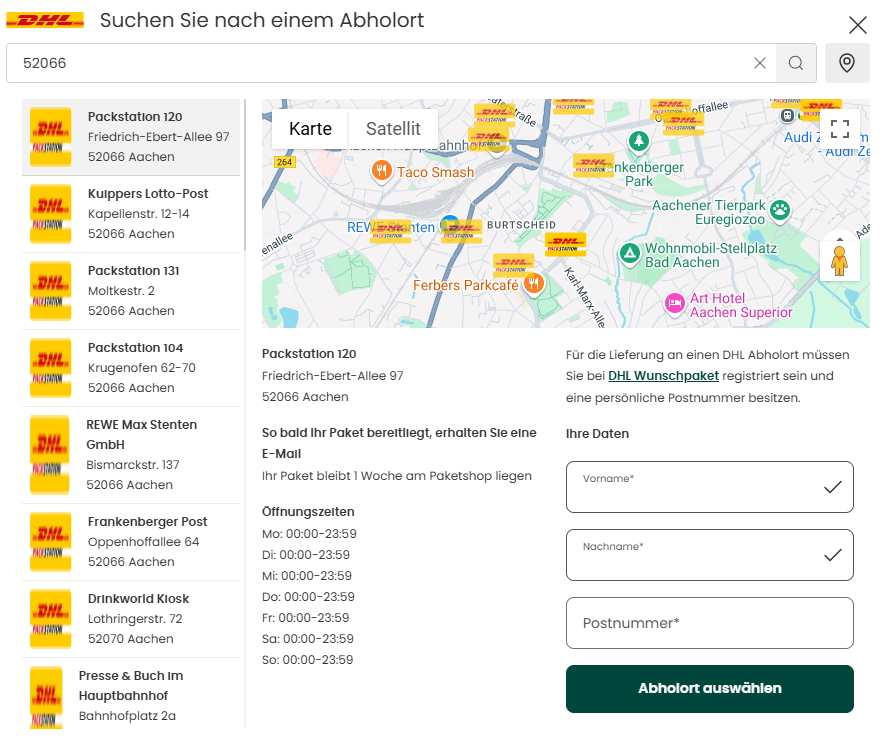Select Packstation 120 in list

131,137
